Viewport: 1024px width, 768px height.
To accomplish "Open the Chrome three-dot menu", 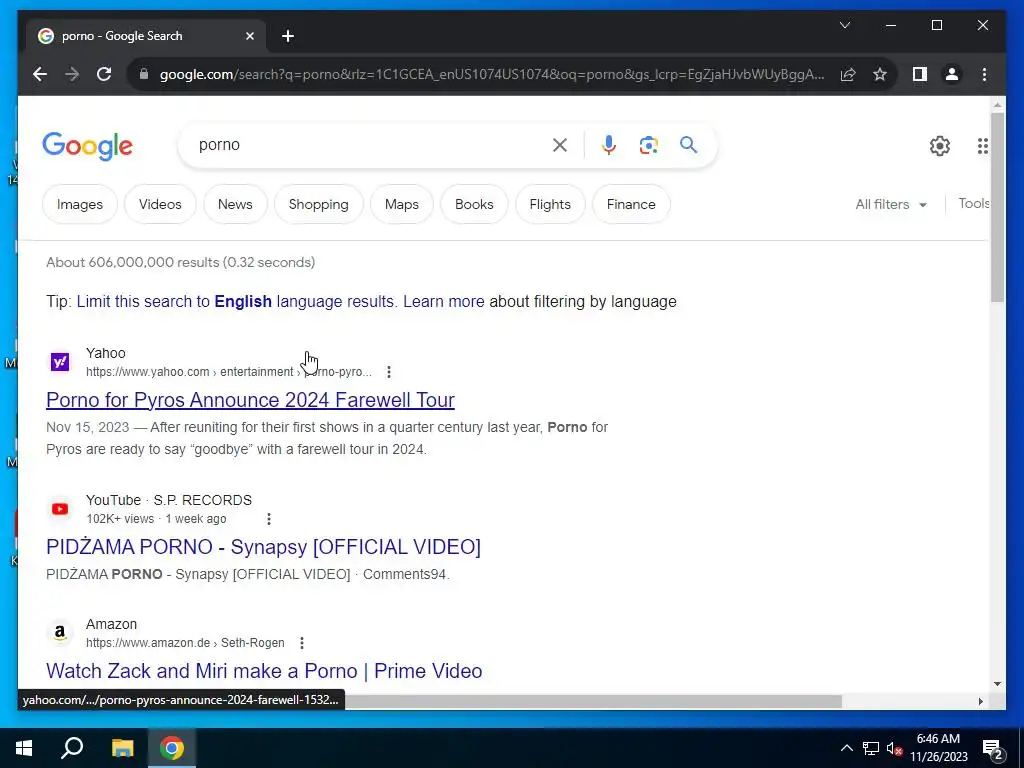I will (x=984, y=74).
